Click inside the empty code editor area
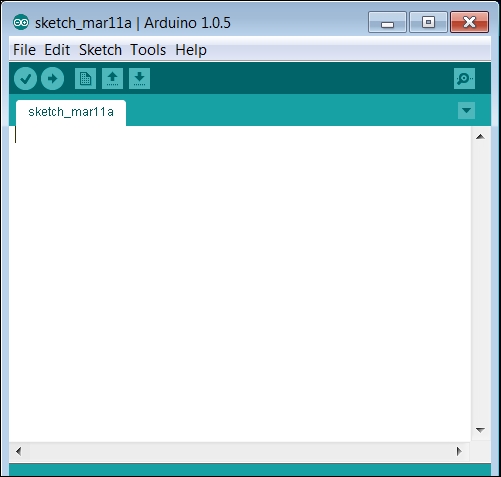Screen dimensions: 501x477 240,284
